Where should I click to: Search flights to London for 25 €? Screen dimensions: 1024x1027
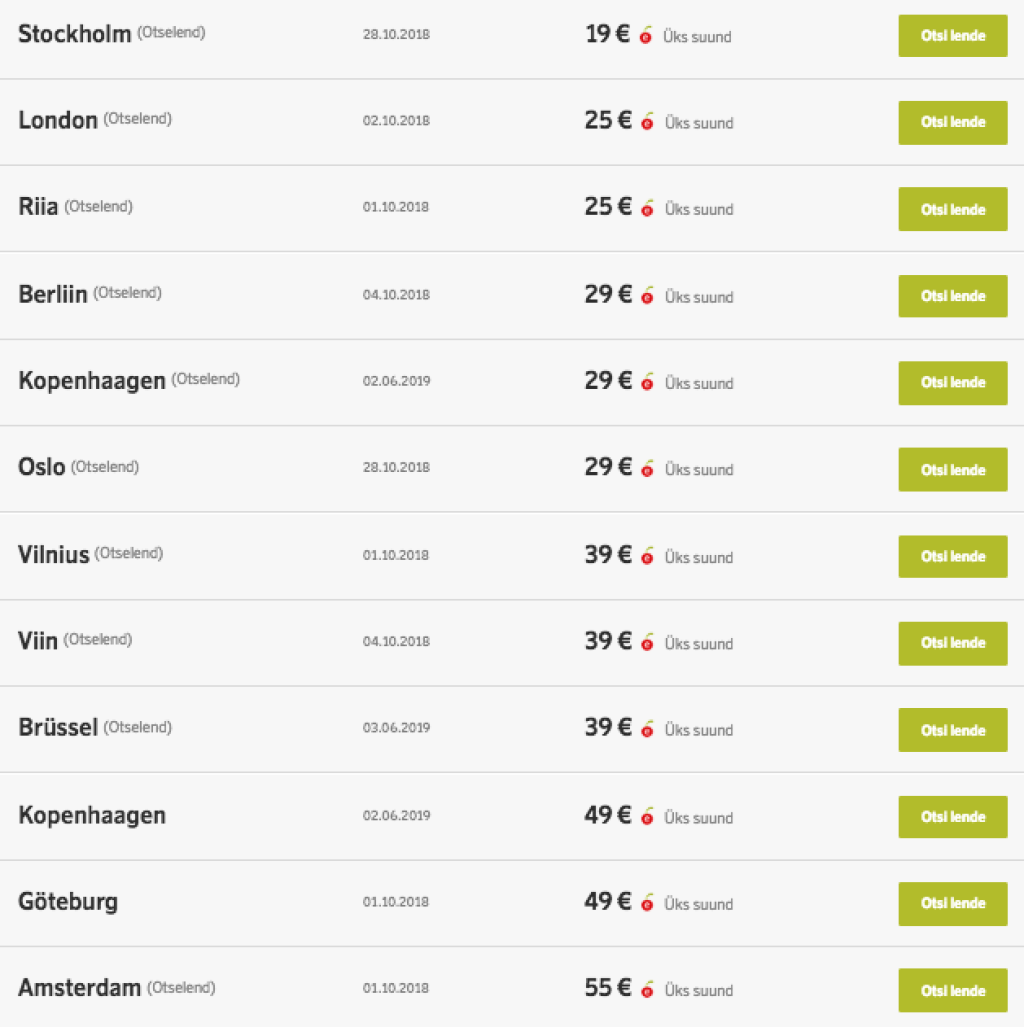(952, 122)
